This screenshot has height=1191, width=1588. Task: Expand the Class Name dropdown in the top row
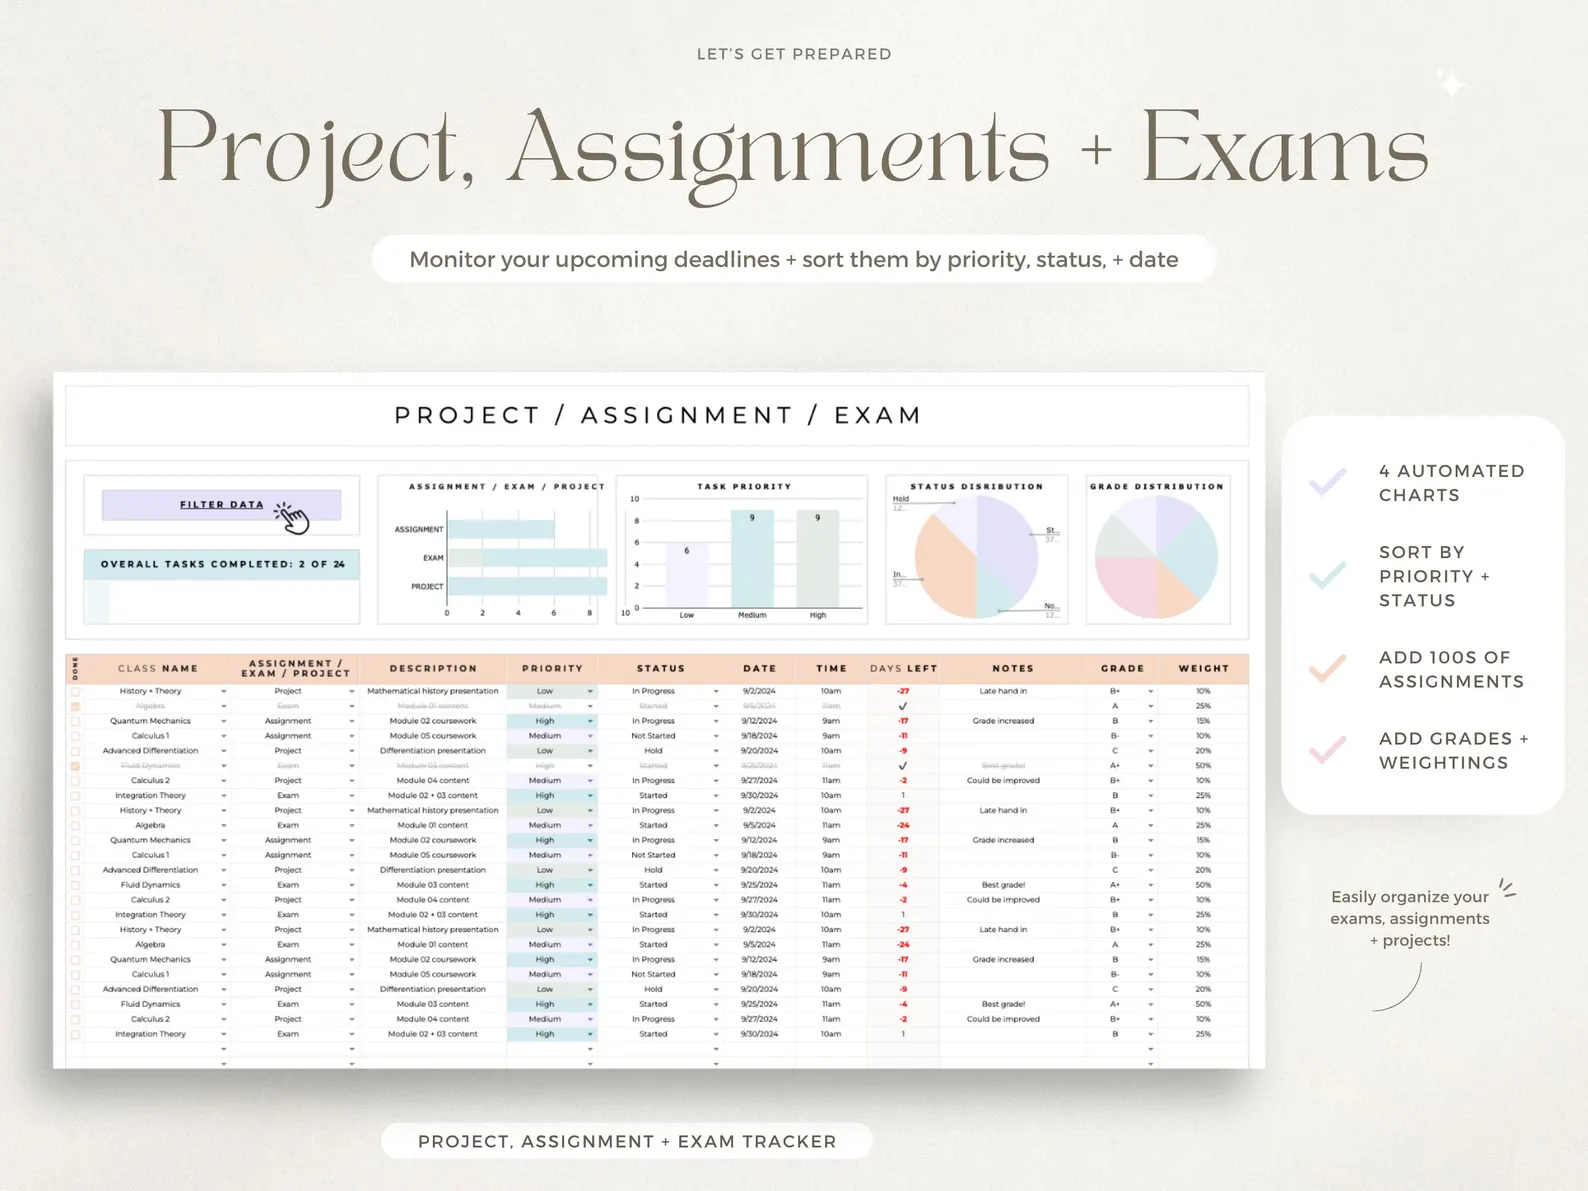click(223, 692)
